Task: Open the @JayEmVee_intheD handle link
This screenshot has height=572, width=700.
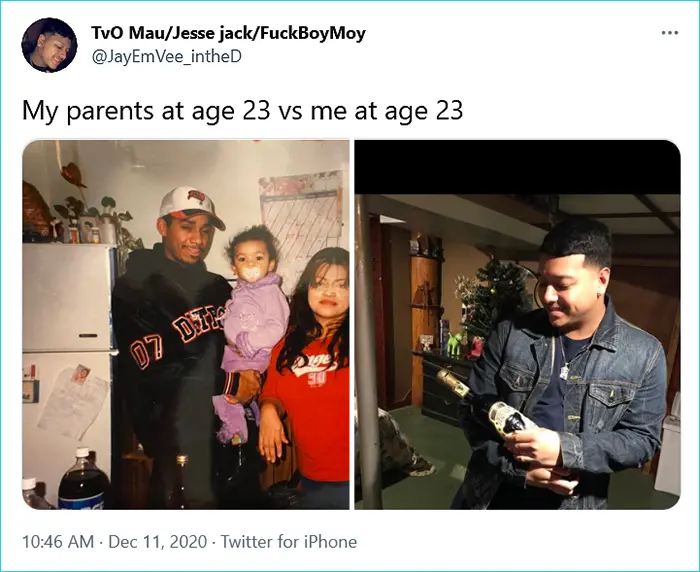Action: (x=166, y=57)
